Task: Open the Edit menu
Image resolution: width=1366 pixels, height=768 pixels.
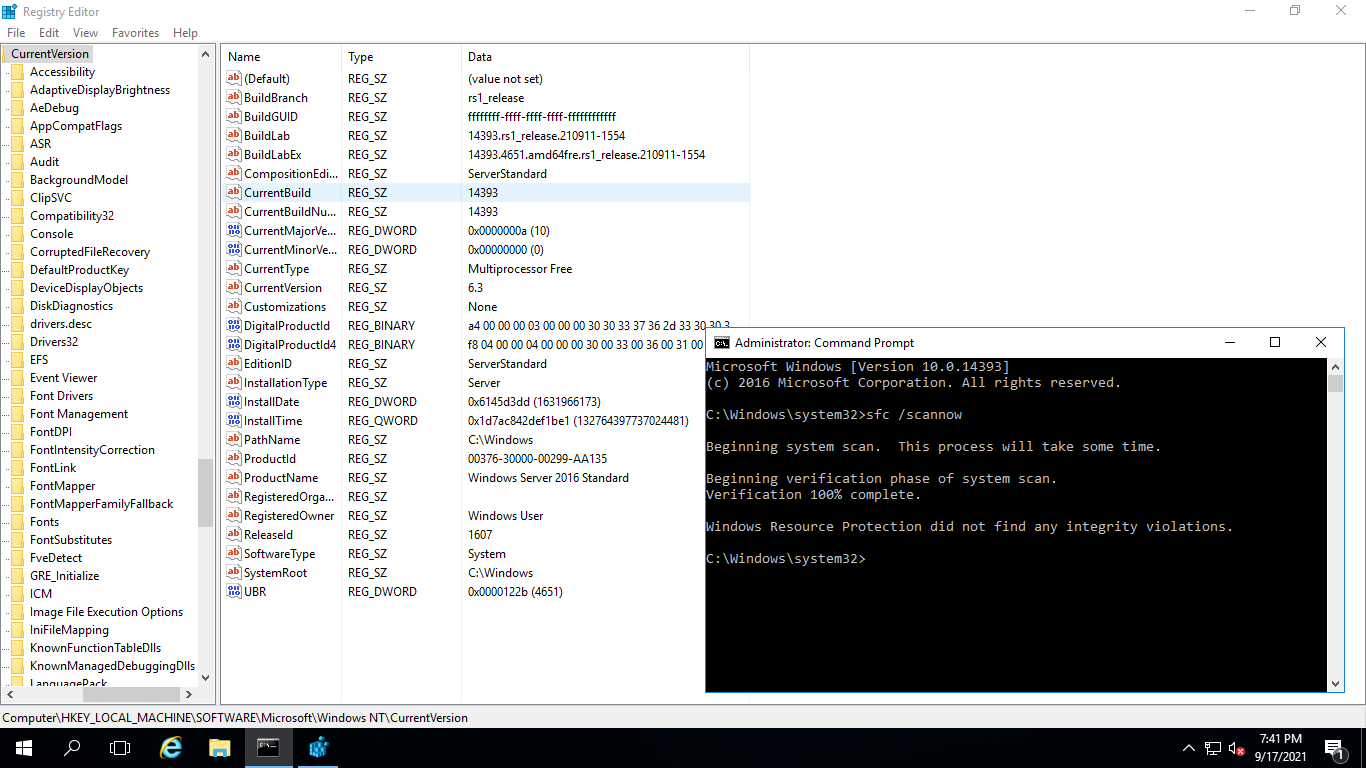Action: tap(49, 33)
